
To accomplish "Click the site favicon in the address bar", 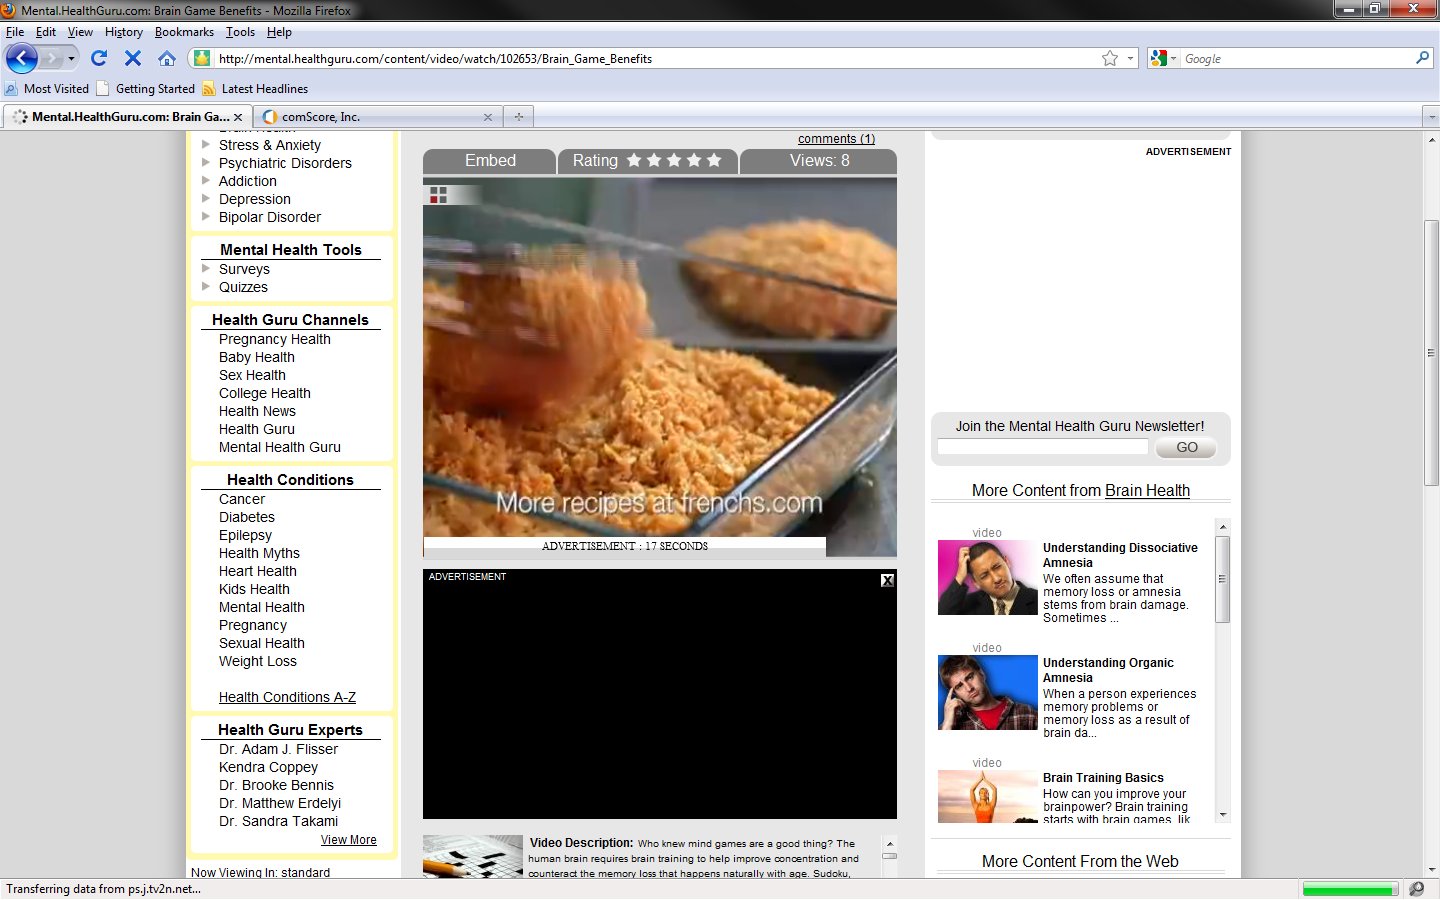I will [x=202, y=58].
